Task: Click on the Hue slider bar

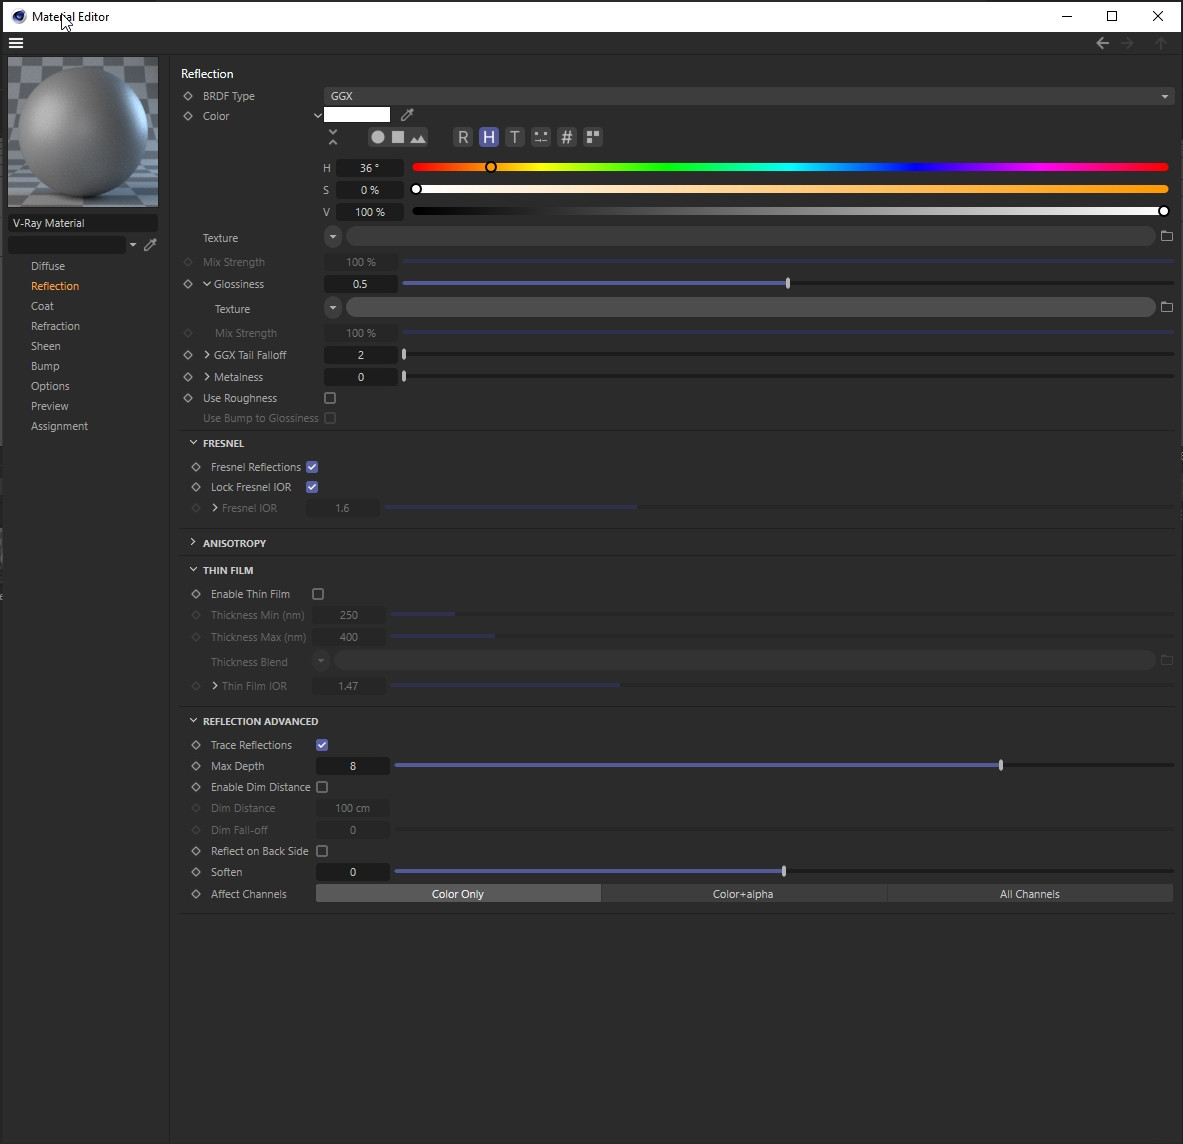Action: point(790,167)
